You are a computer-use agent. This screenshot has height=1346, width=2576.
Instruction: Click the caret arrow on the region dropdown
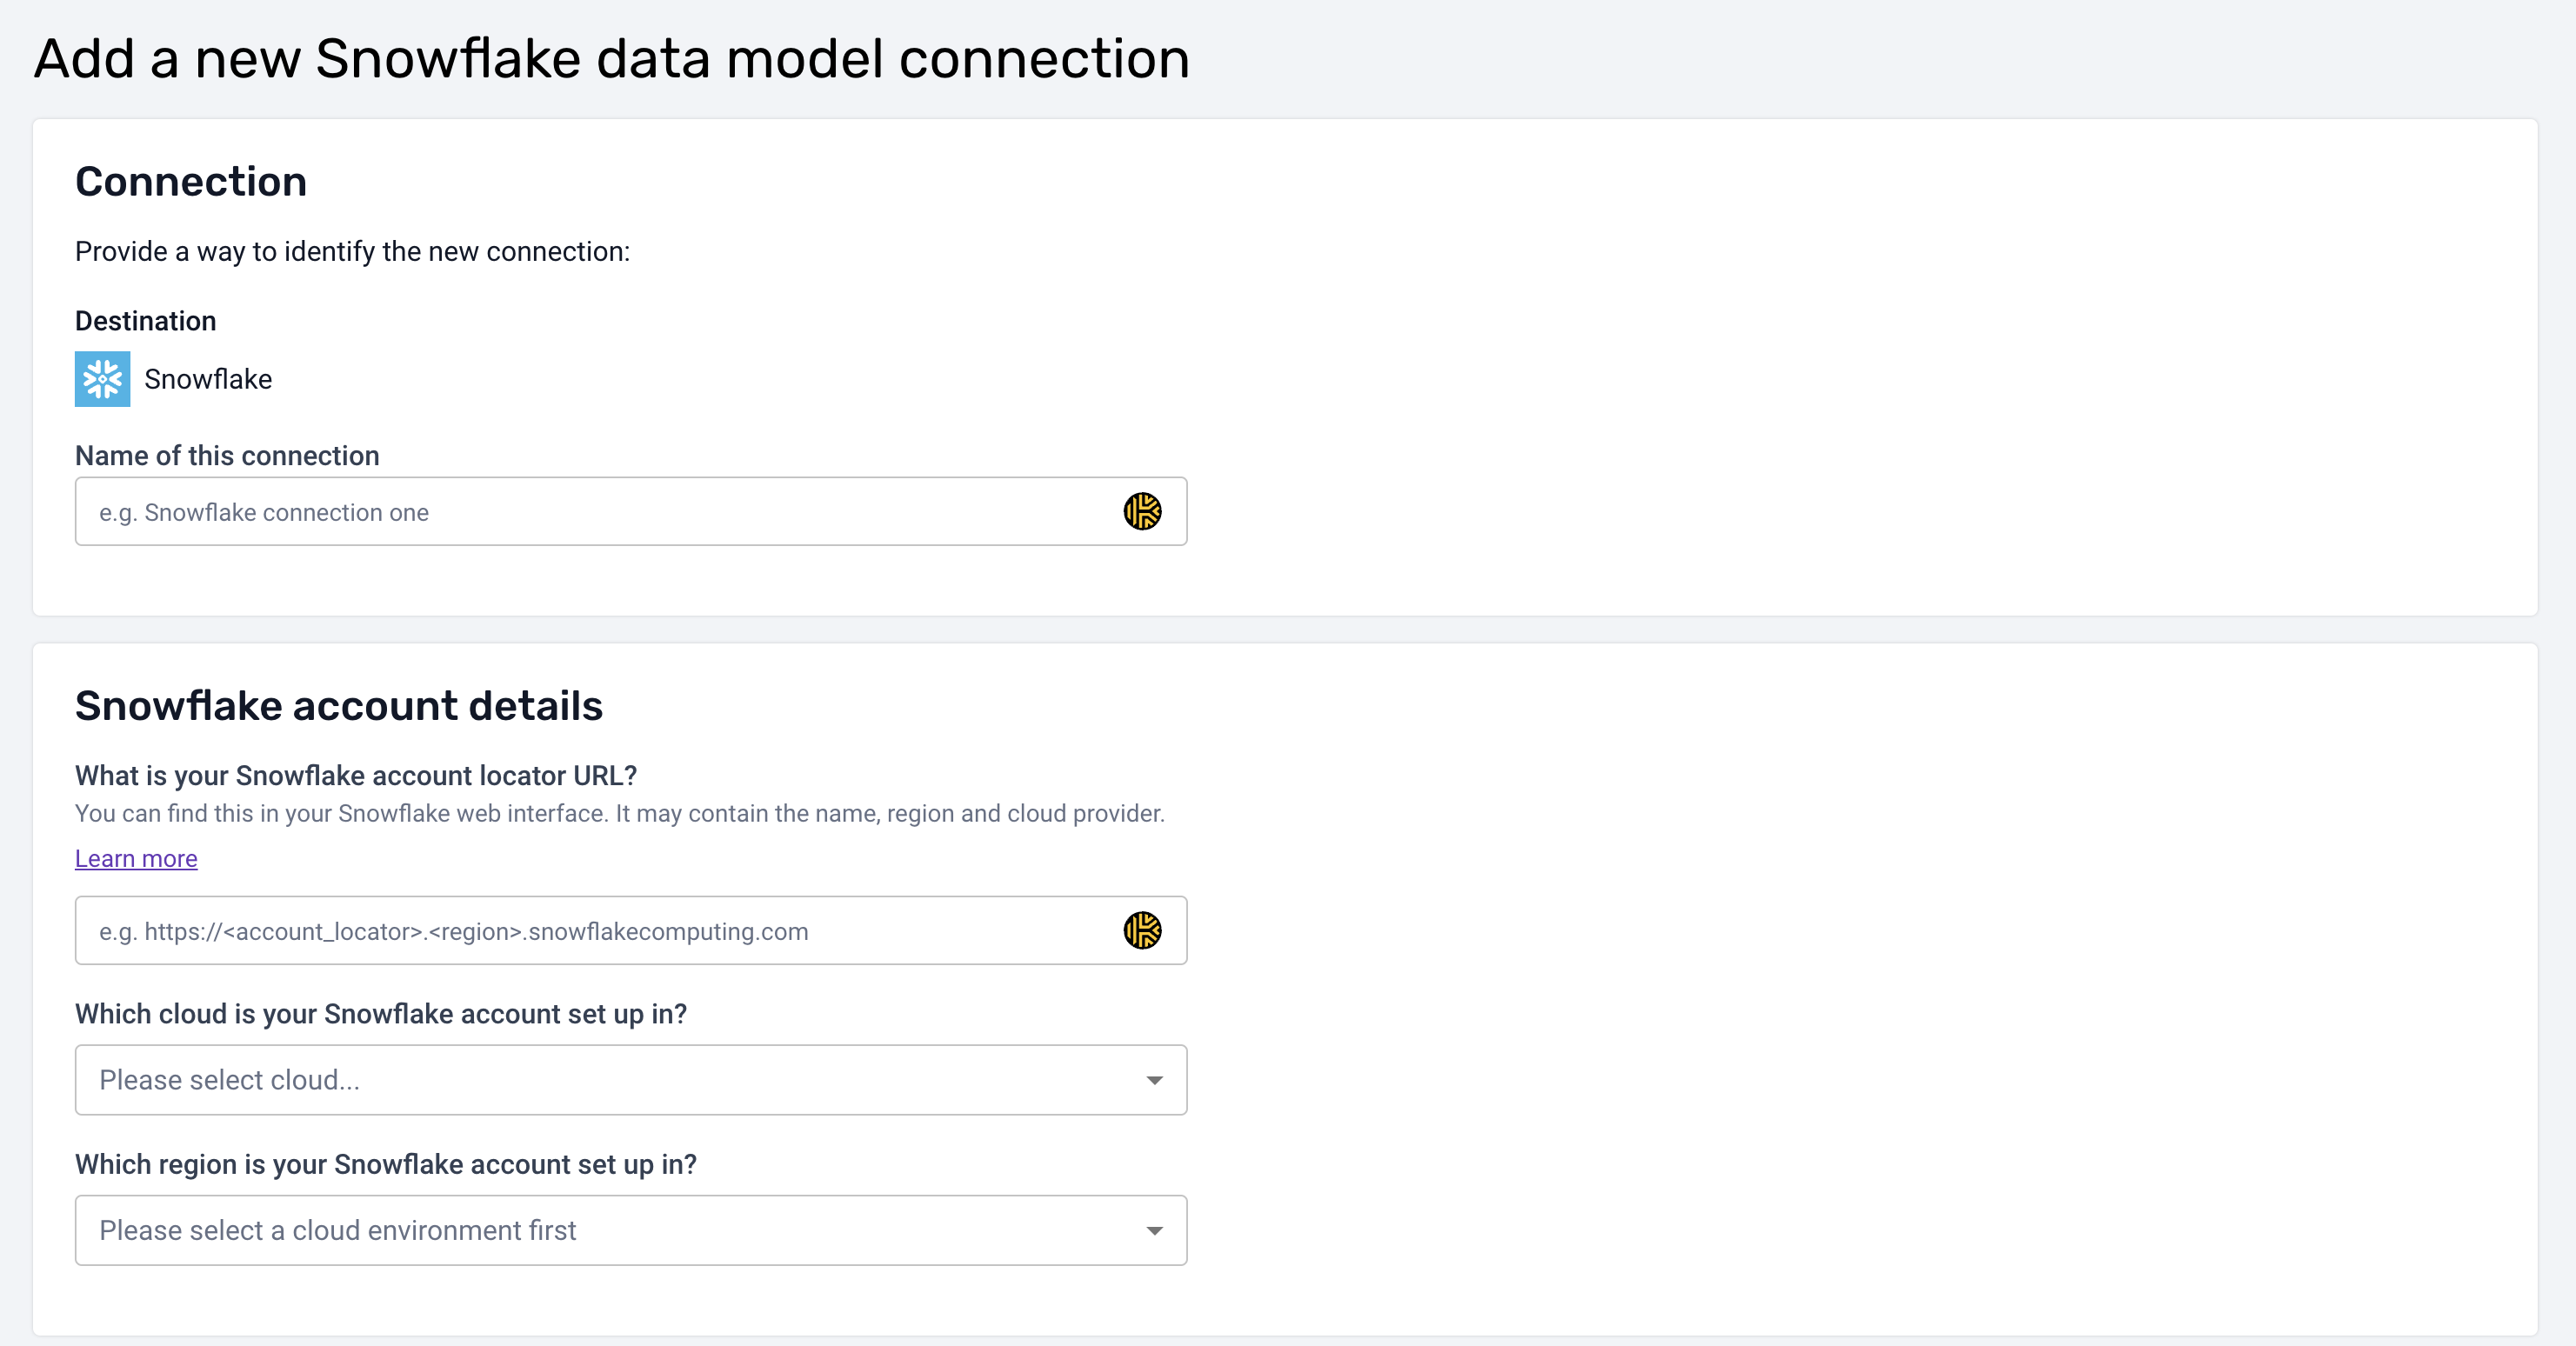pos(1154,1230)
